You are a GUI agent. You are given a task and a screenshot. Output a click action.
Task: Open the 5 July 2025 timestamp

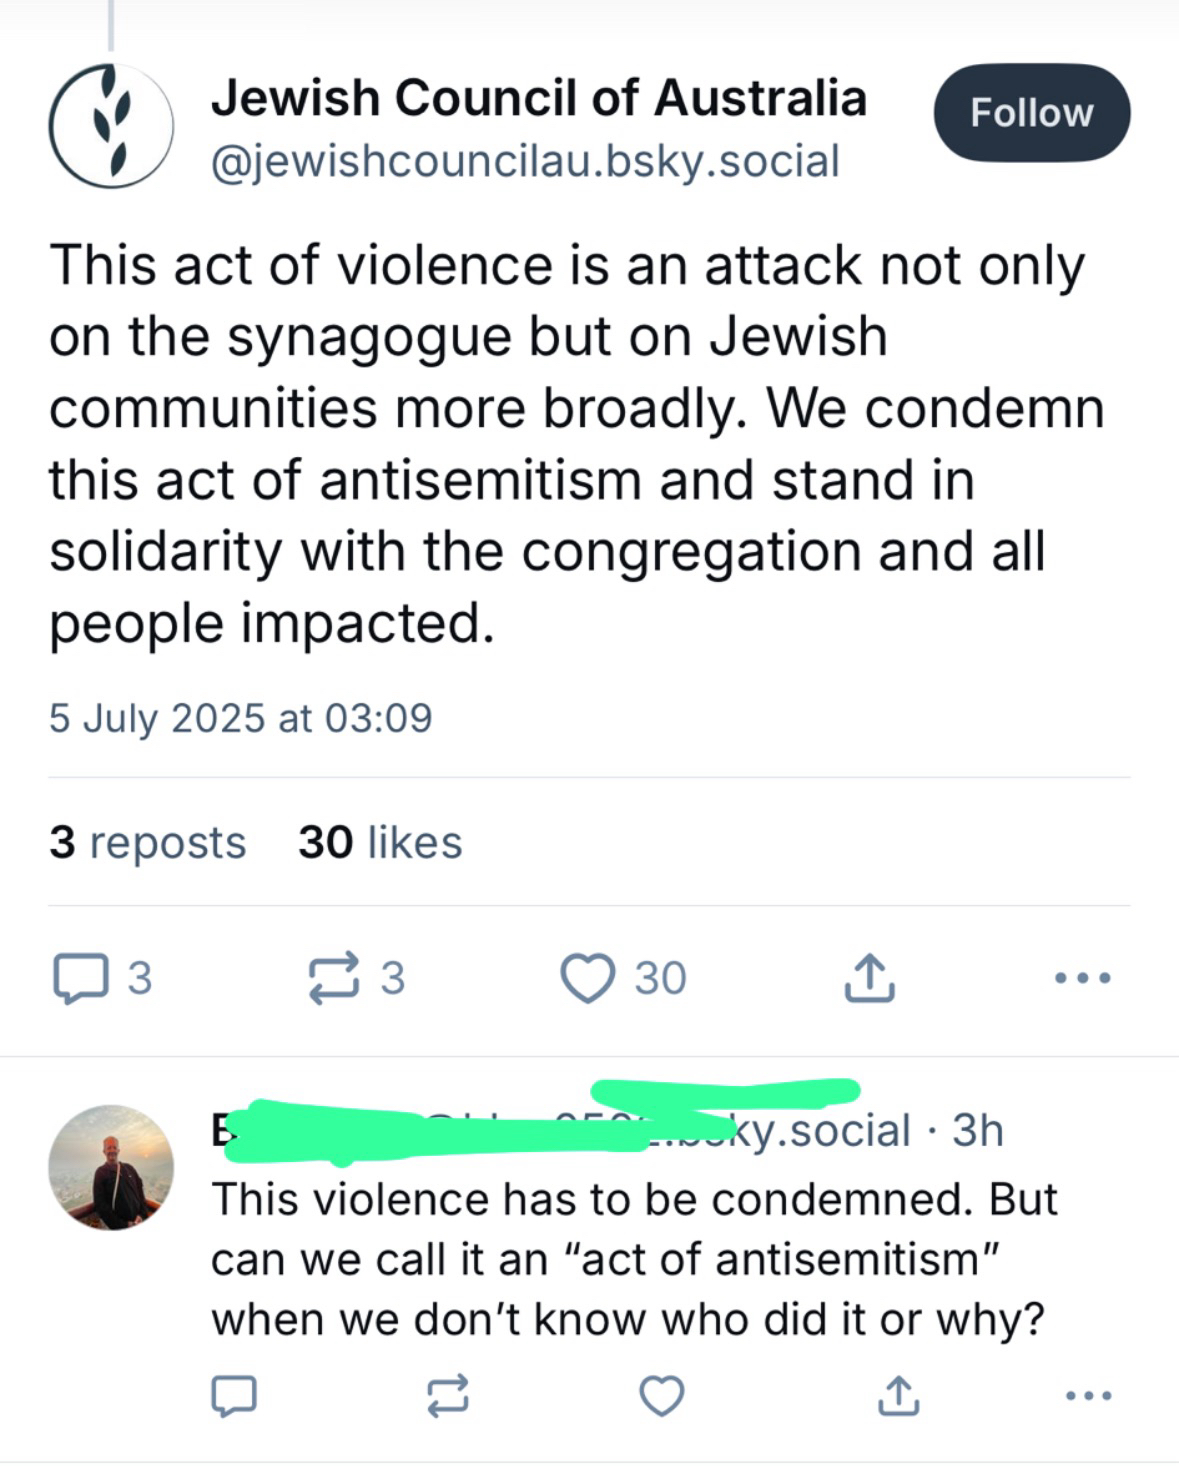pyautogui.click(x=240, y=718)
